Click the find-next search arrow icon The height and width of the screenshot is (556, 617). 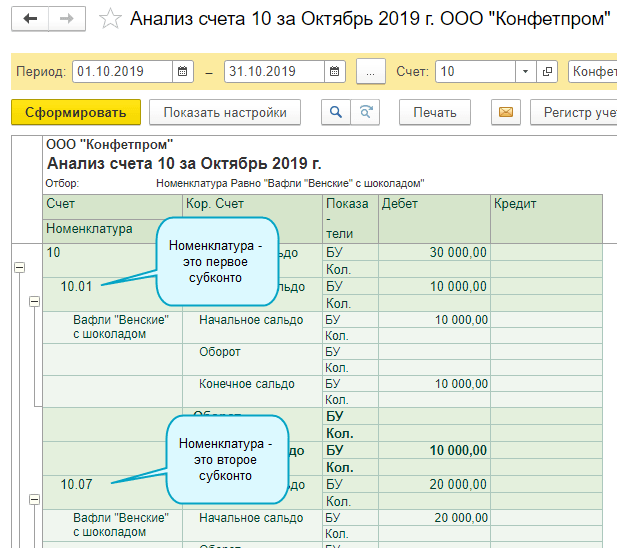tap(365, 113)
